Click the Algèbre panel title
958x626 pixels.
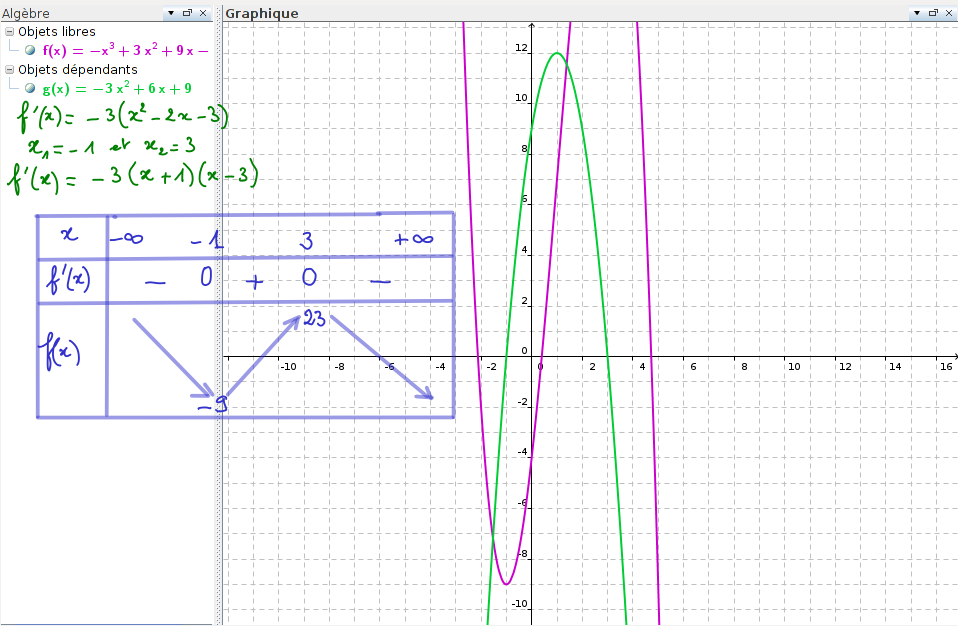pos(27,13)
